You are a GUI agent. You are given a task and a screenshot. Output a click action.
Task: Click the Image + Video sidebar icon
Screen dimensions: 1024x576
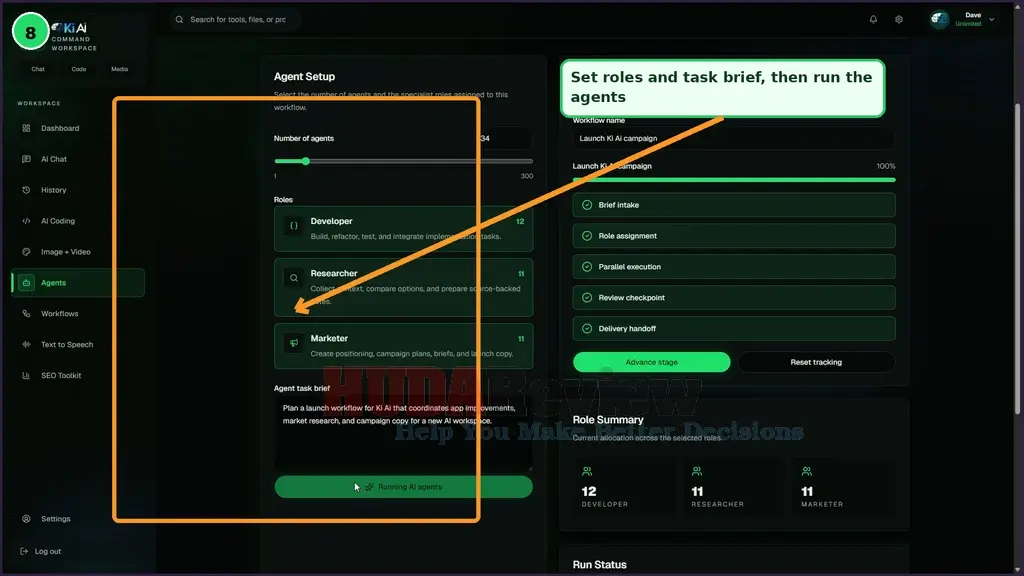click(26, 251)
